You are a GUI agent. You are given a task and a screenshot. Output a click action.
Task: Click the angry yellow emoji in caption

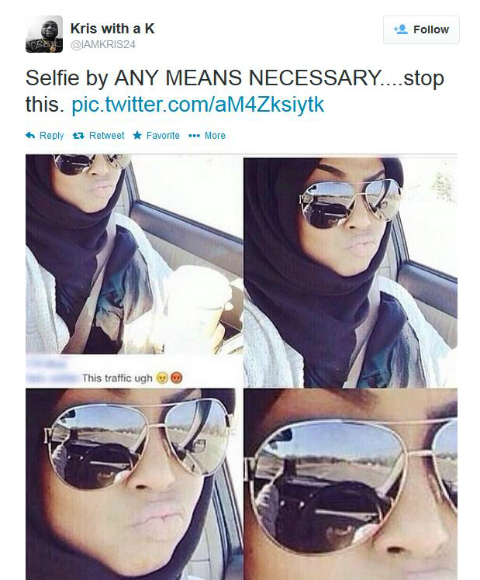(162, 378)
